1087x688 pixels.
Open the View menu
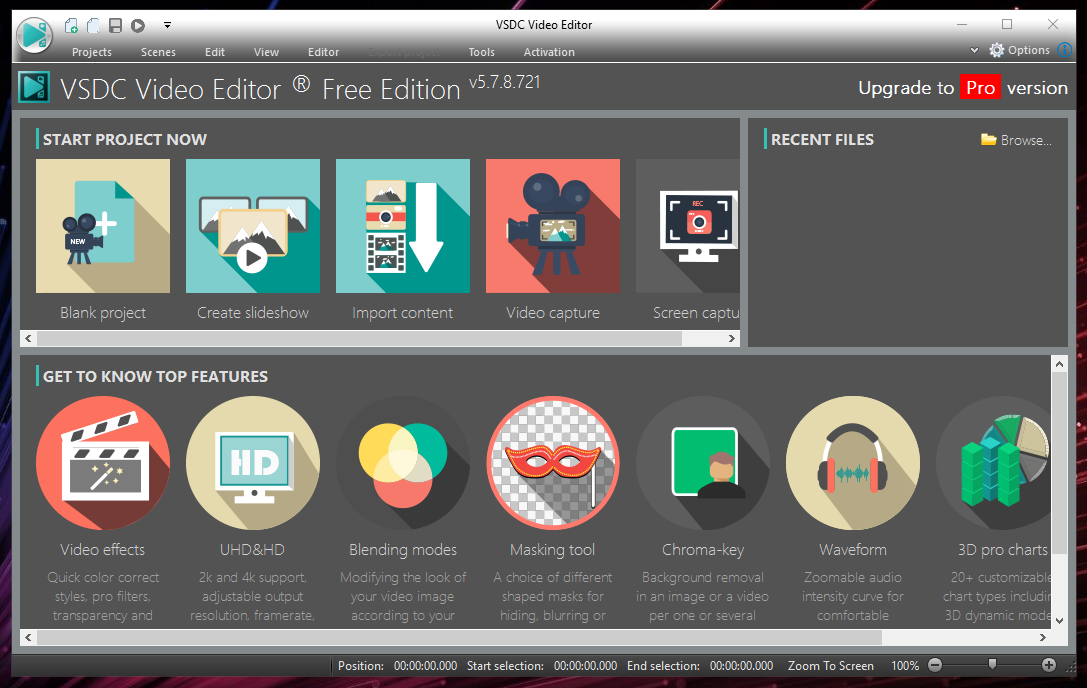(x=266, y=52)
